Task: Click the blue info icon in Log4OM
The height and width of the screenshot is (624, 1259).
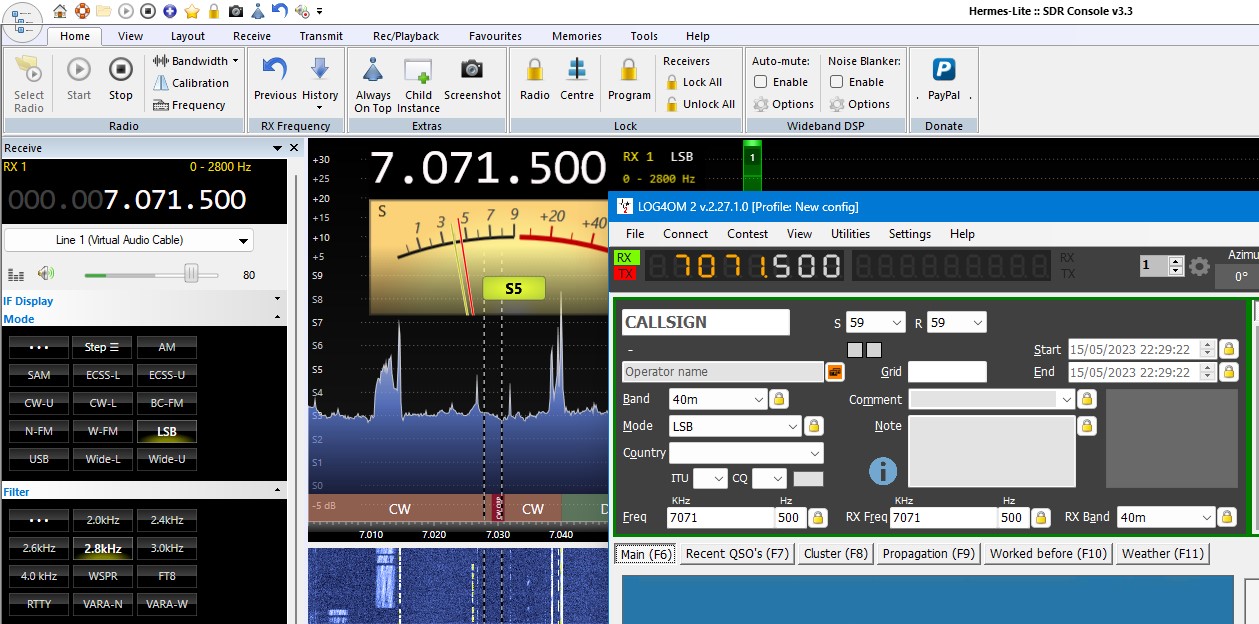Action: 882,471
